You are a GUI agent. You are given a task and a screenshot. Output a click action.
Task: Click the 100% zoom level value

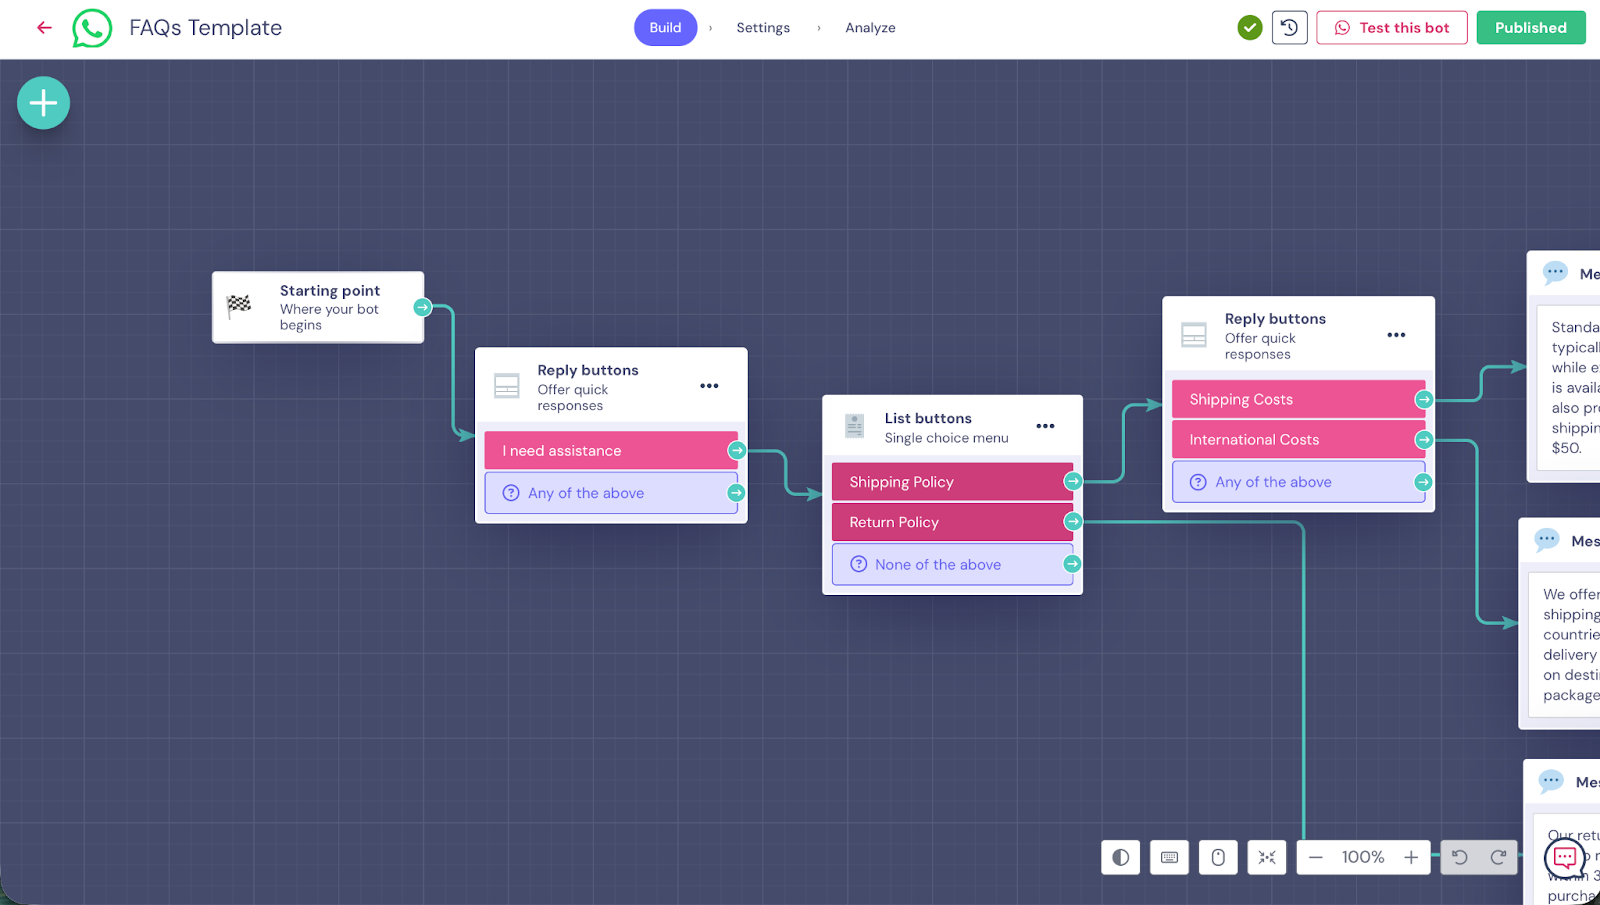pyautogui.click(x=1363, y=857)
